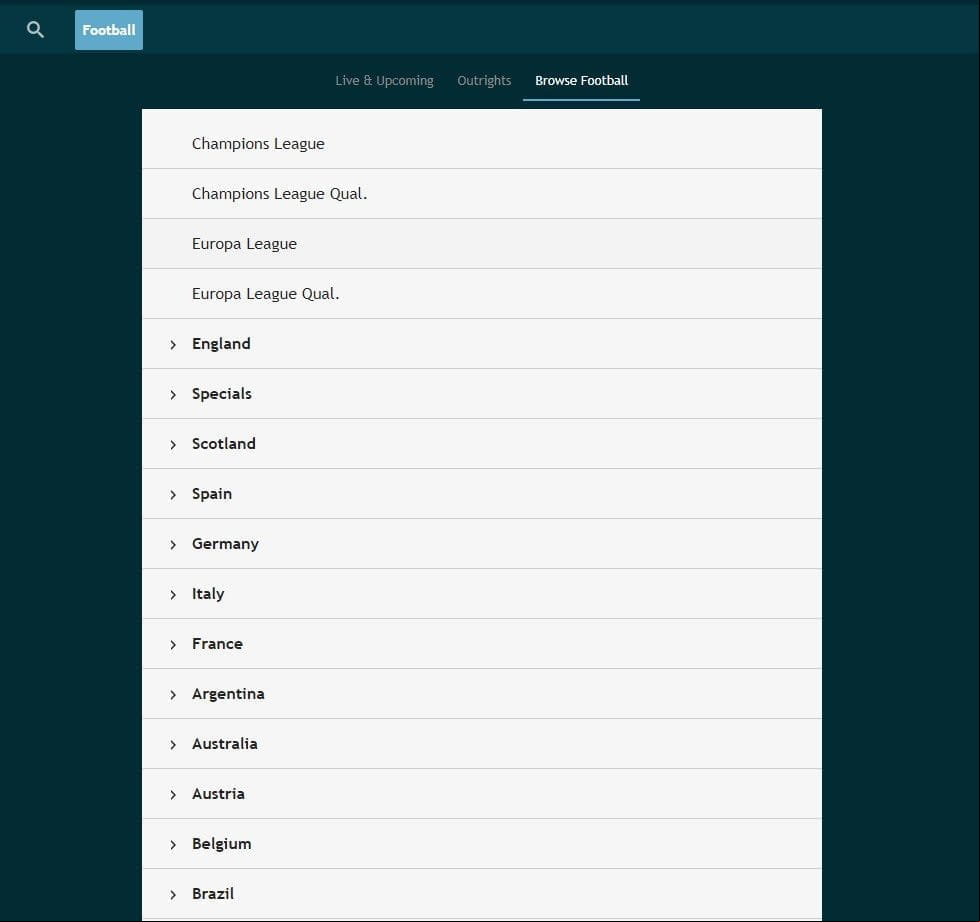This screenshot has width=980, height=922.
Task: Open Europa League Qual. row
Action: coord(482,294)
